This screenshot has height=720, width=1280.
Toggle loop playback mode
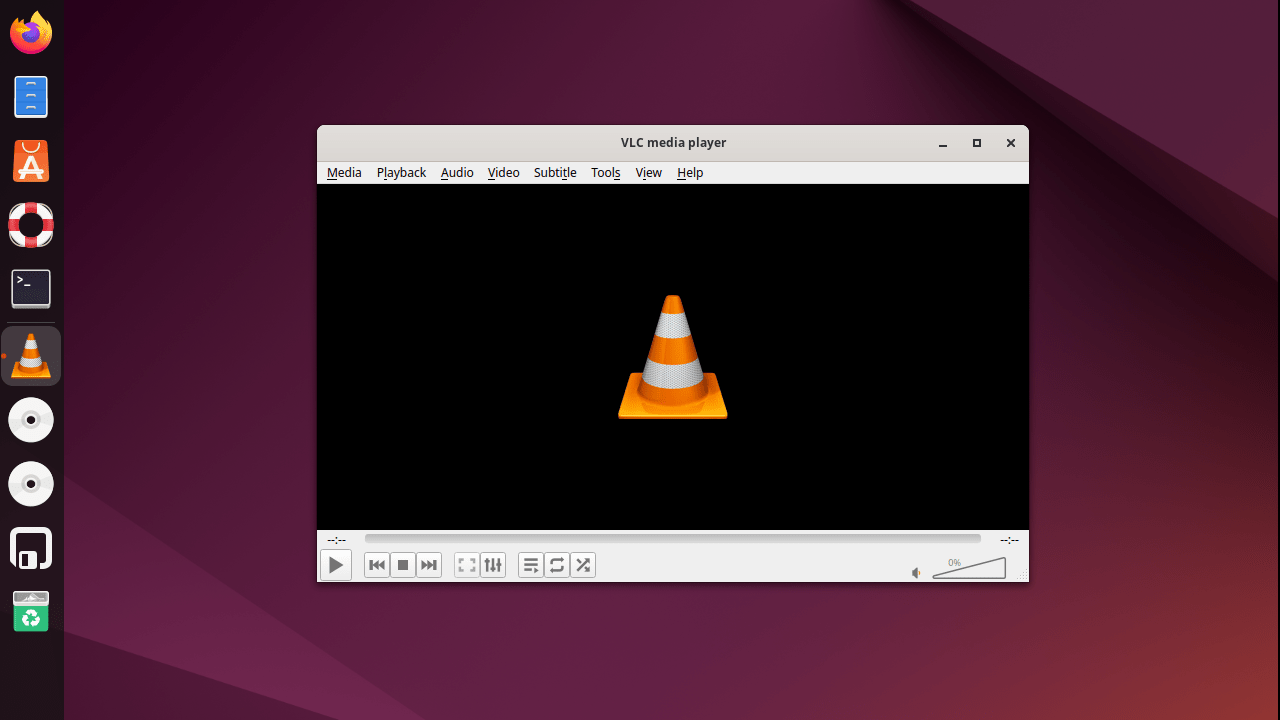[x=556, y=564]
